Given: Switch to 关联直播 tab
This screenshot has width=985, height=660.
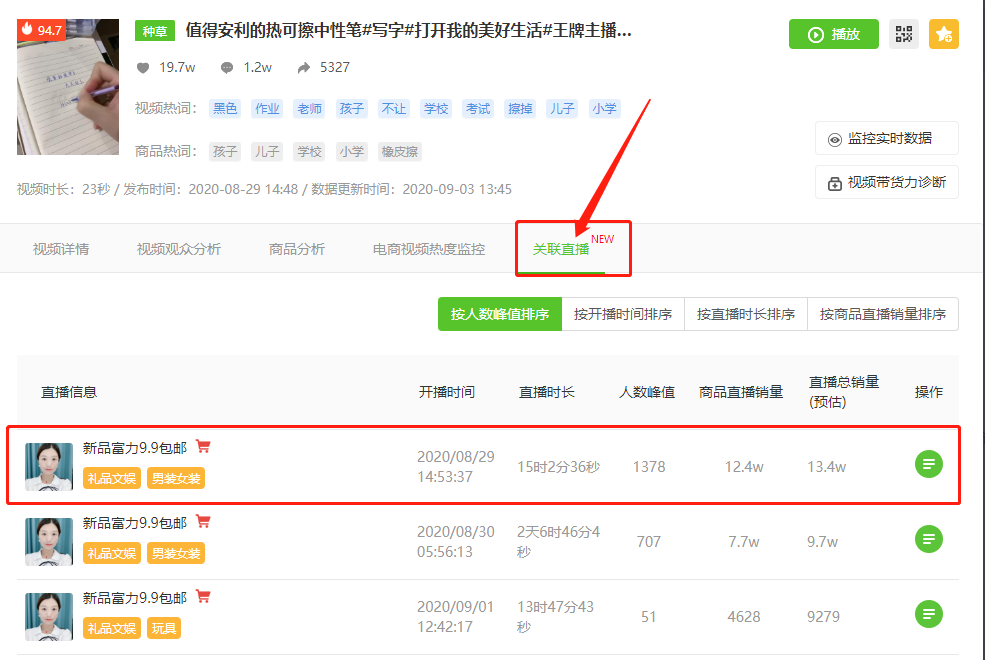Looking at the screenshot, I should pos(561,249).
